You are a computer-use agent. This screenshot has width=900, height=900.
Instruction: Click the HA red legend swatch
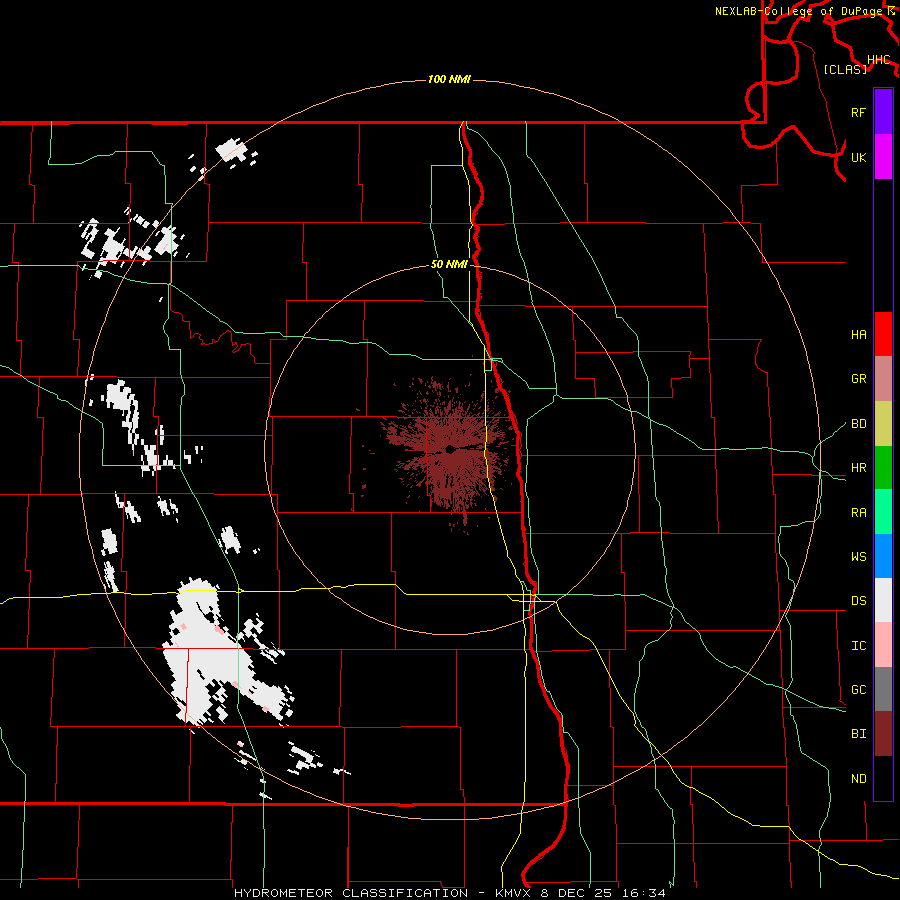coord(883,334)
